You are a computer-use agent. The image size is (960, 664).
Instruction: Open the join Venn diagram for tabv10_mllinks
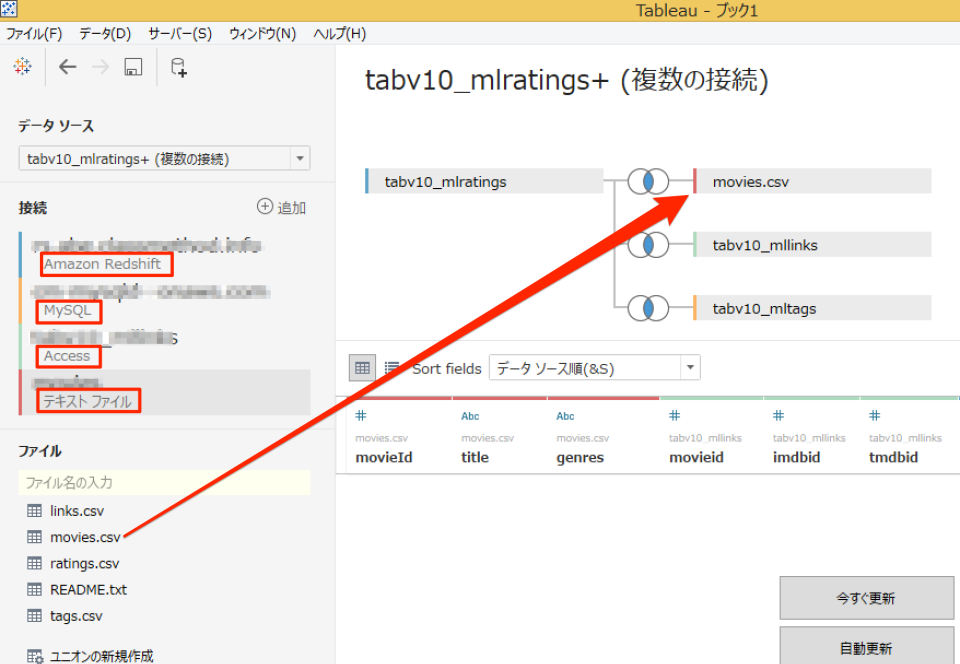point(648,244)
